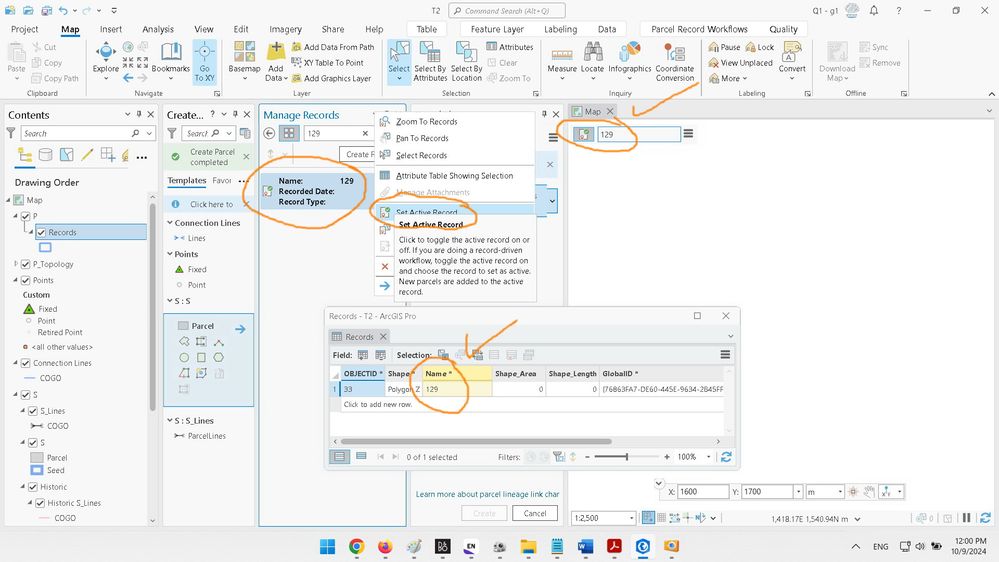
Task: Open Go To XY tool
Action: (x=205, y=61)
